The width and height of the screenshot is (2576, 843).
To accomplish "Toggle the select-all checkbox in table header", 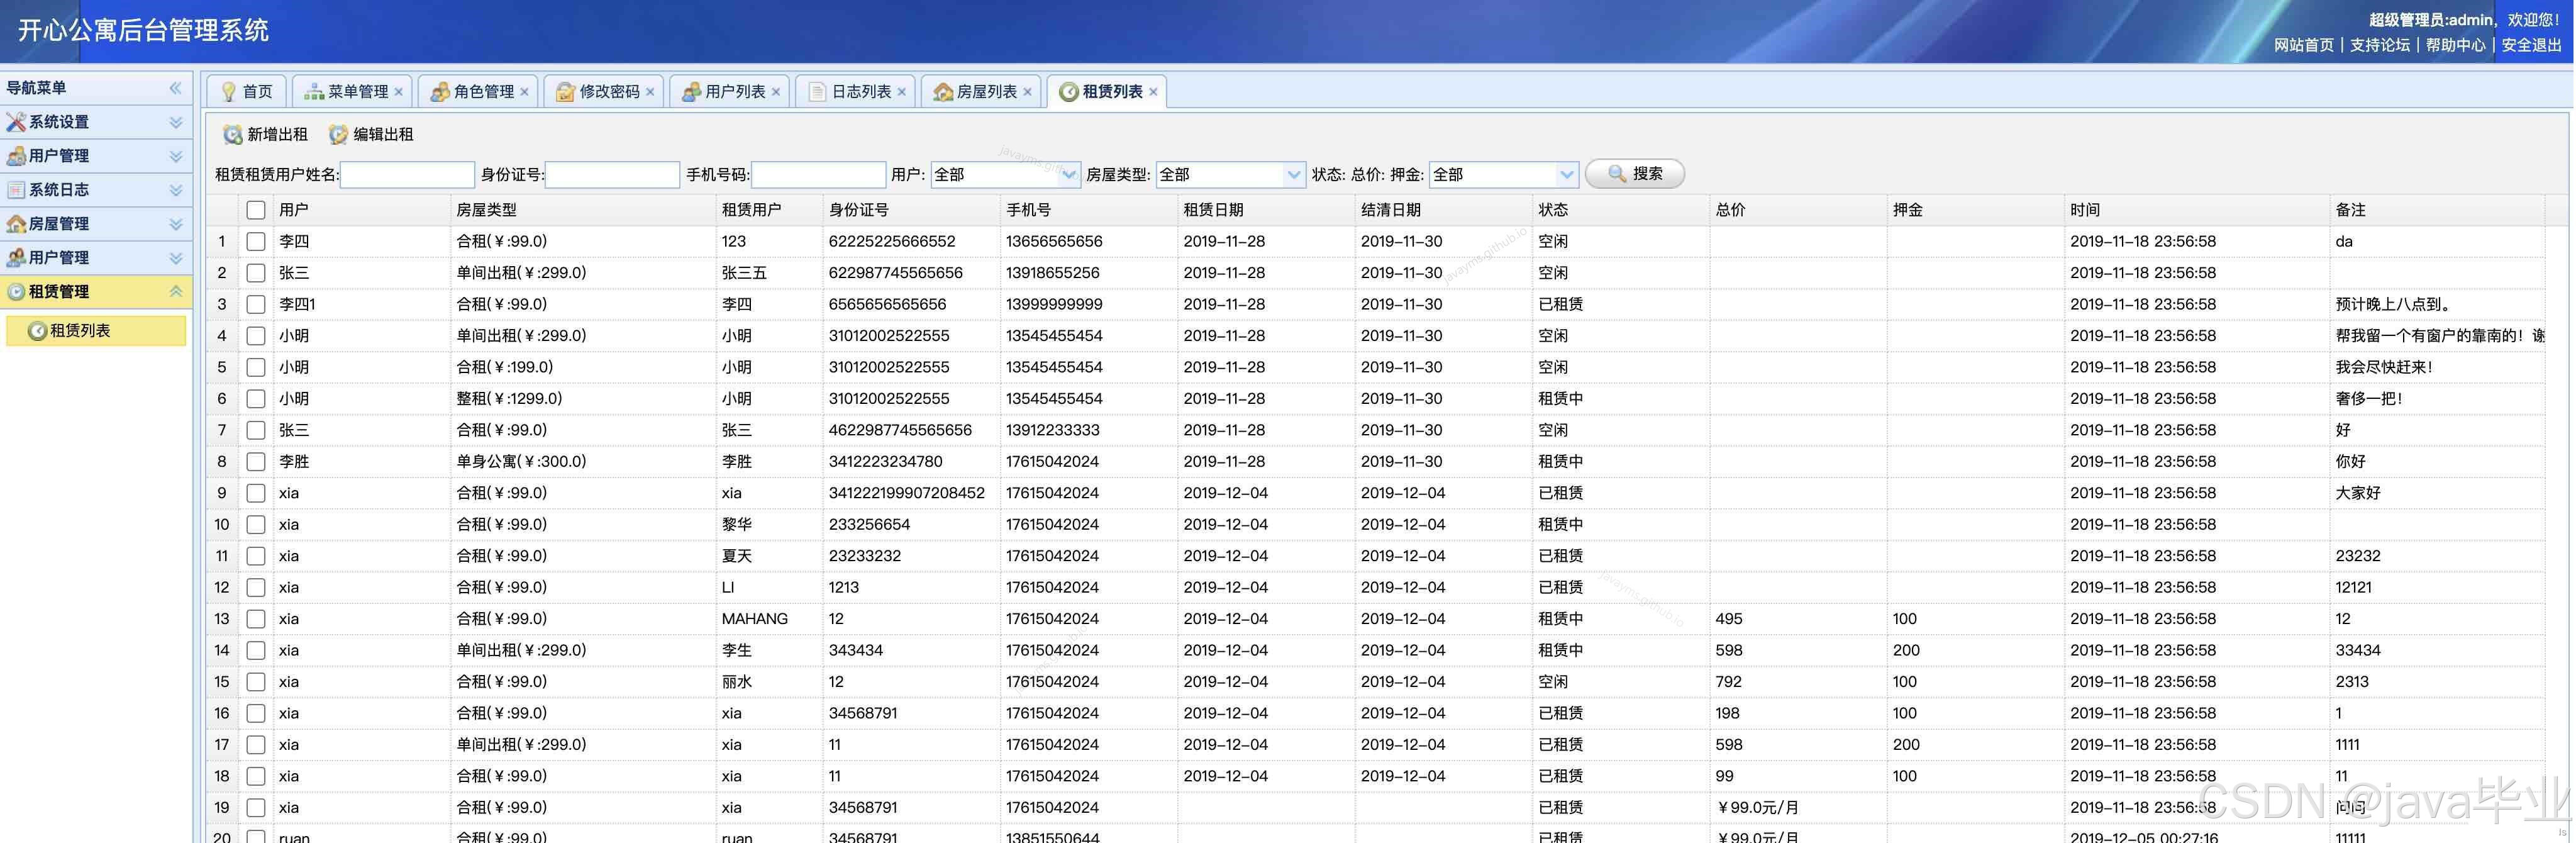I will click(x=256, y=210).
